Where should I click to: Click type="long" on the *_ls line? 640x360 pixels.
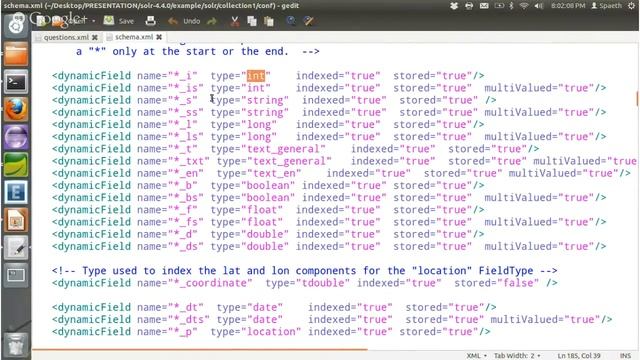(x=244, y=137)
